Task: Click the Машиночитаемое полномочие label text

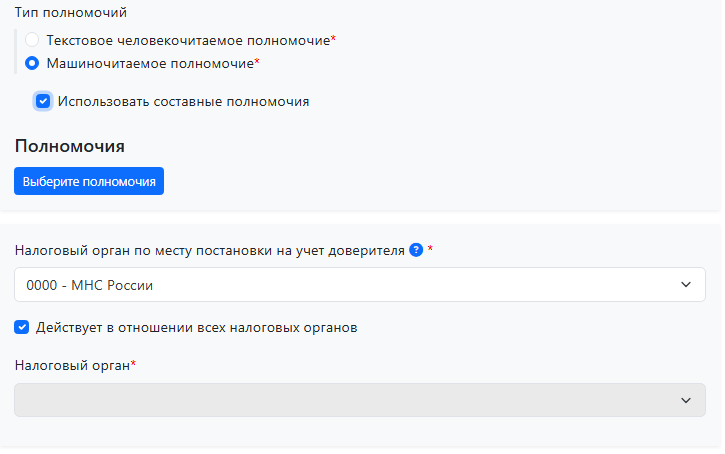Action: click(149, 63)
